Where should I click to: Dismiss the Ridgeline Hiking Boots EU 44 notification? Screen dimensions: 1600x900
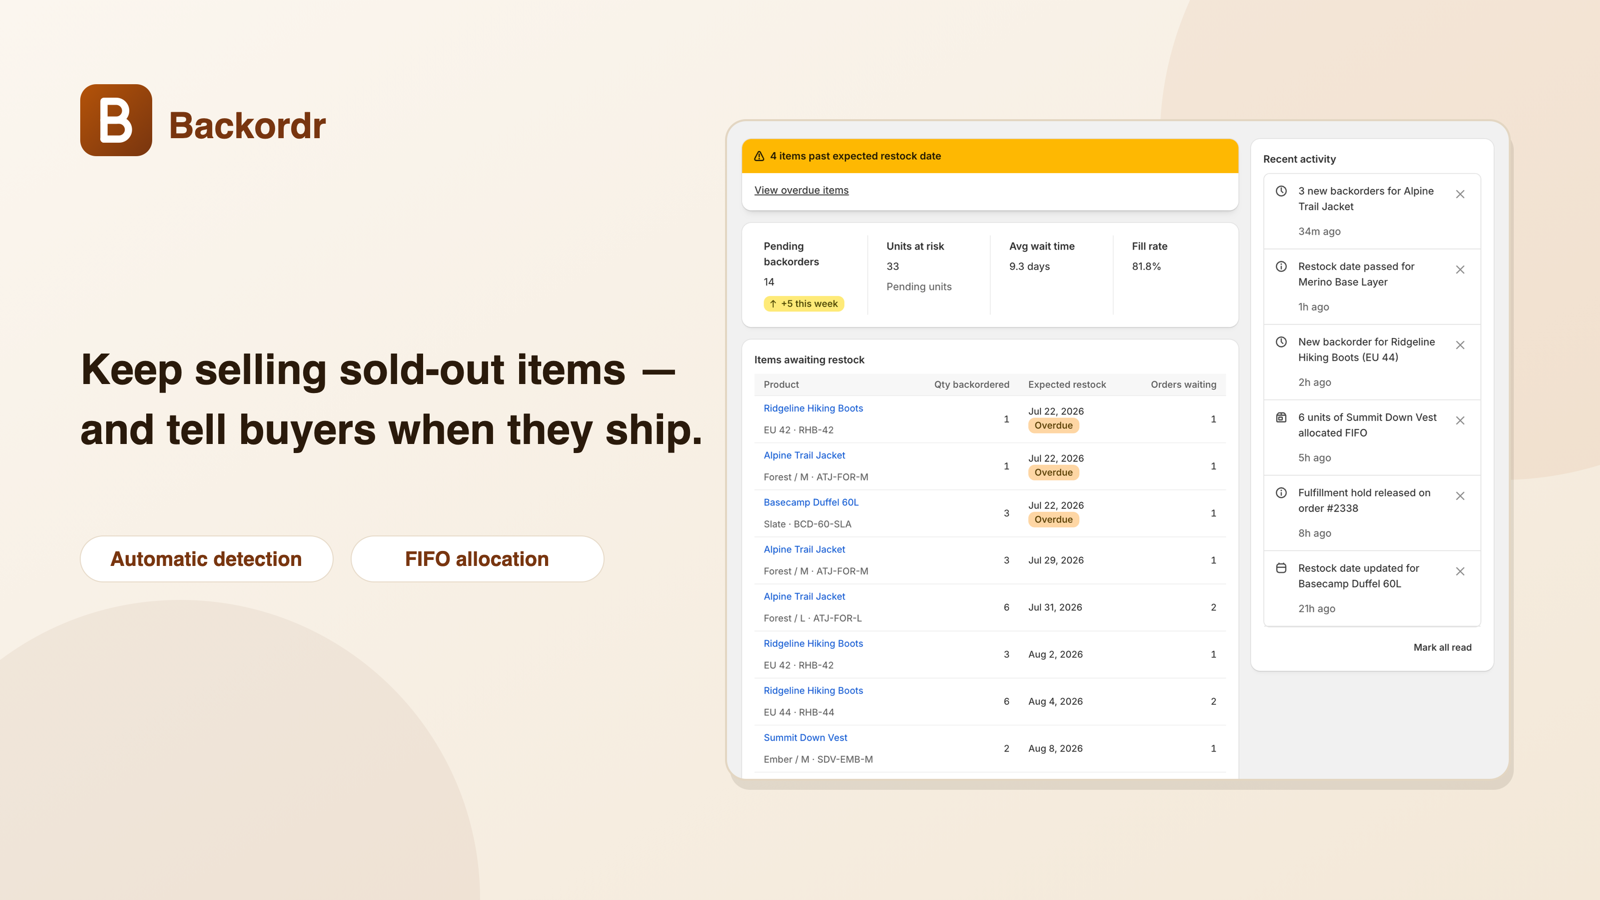1460,345
